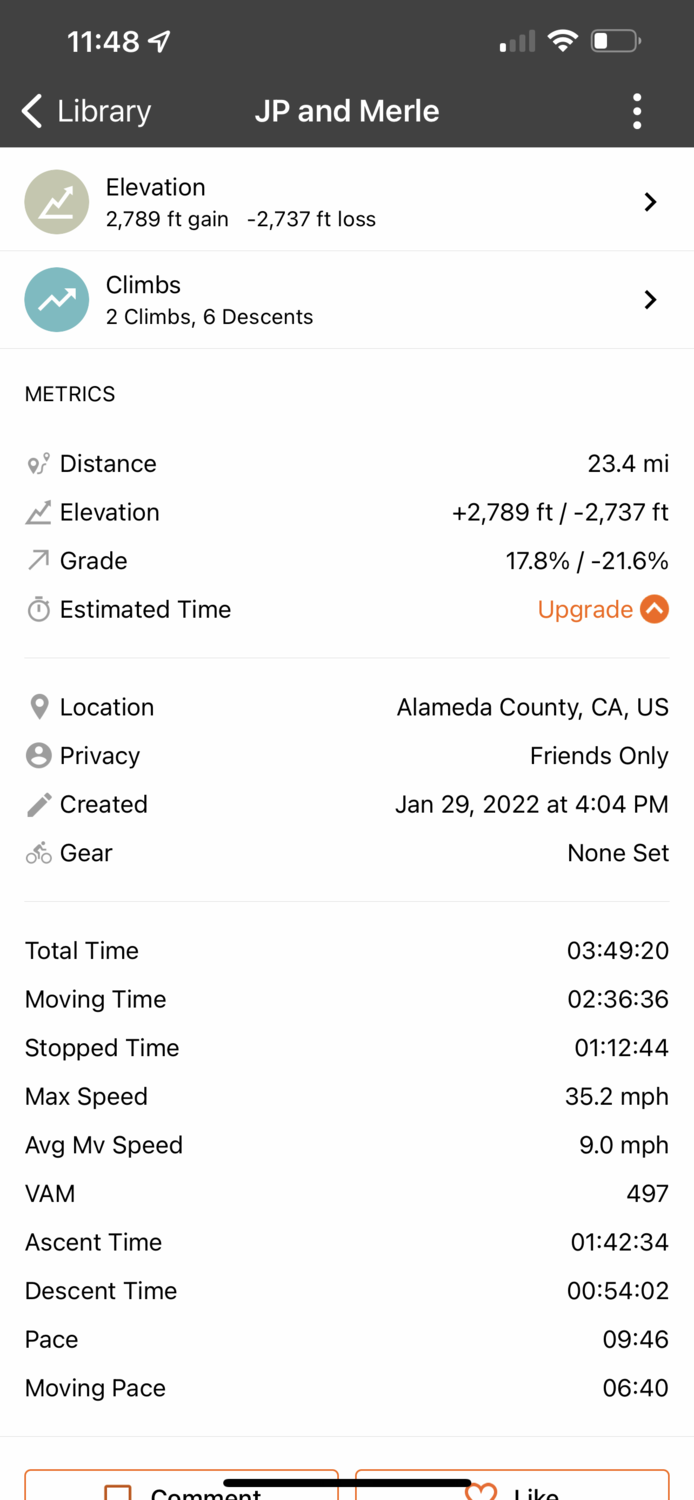Open the Upgrade link for Estimated Time
Viewport: 694px width, 1500px height.
[x=585, y=609]
